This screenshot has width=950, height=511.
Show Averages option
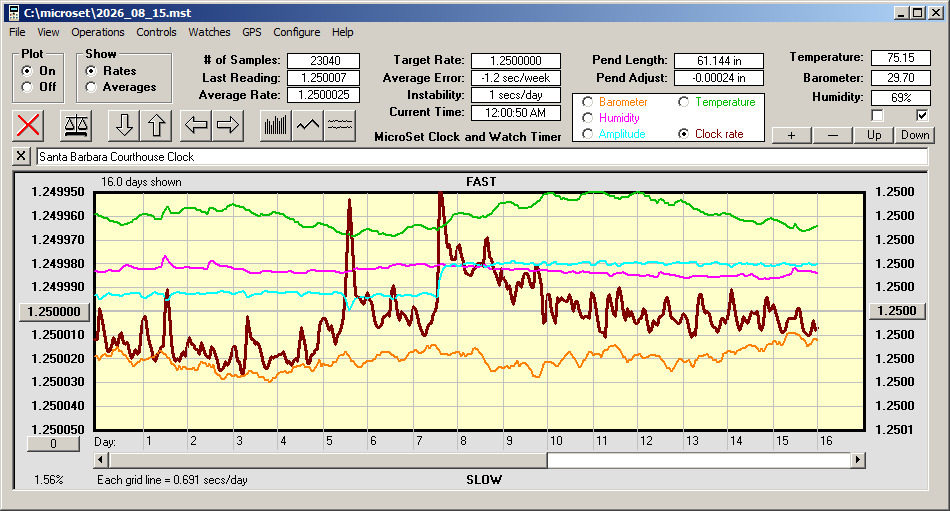[91, 87]
